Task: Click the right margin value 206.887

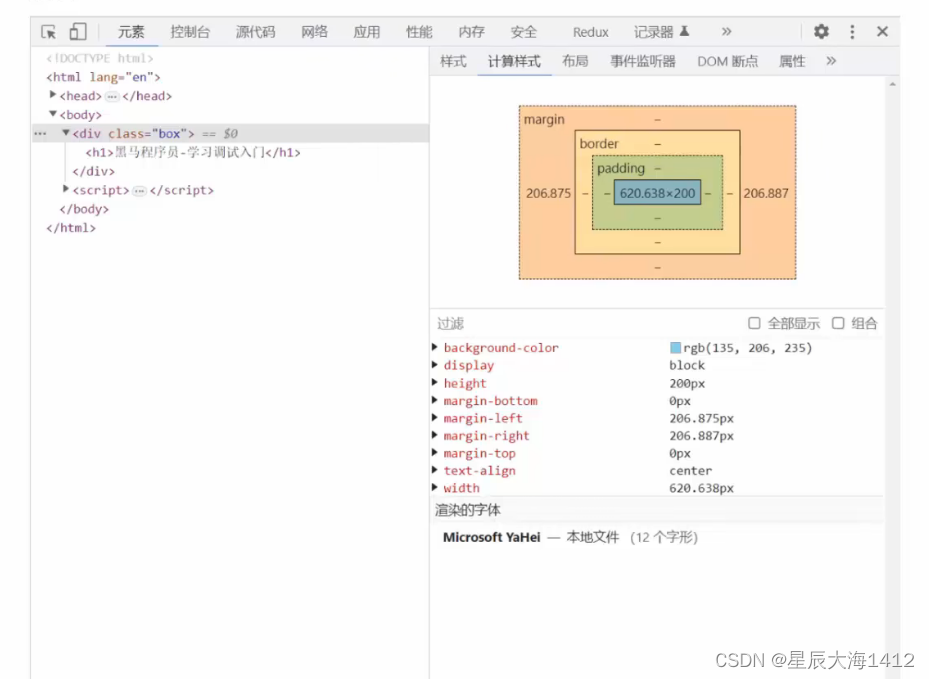Action: pyautogui.click(x=765, y=193)
